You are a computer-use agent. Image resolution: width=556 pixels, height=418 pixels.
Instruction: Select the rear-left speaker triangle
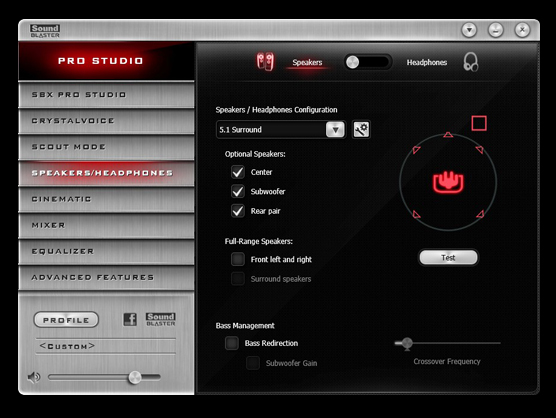[417, 214]
